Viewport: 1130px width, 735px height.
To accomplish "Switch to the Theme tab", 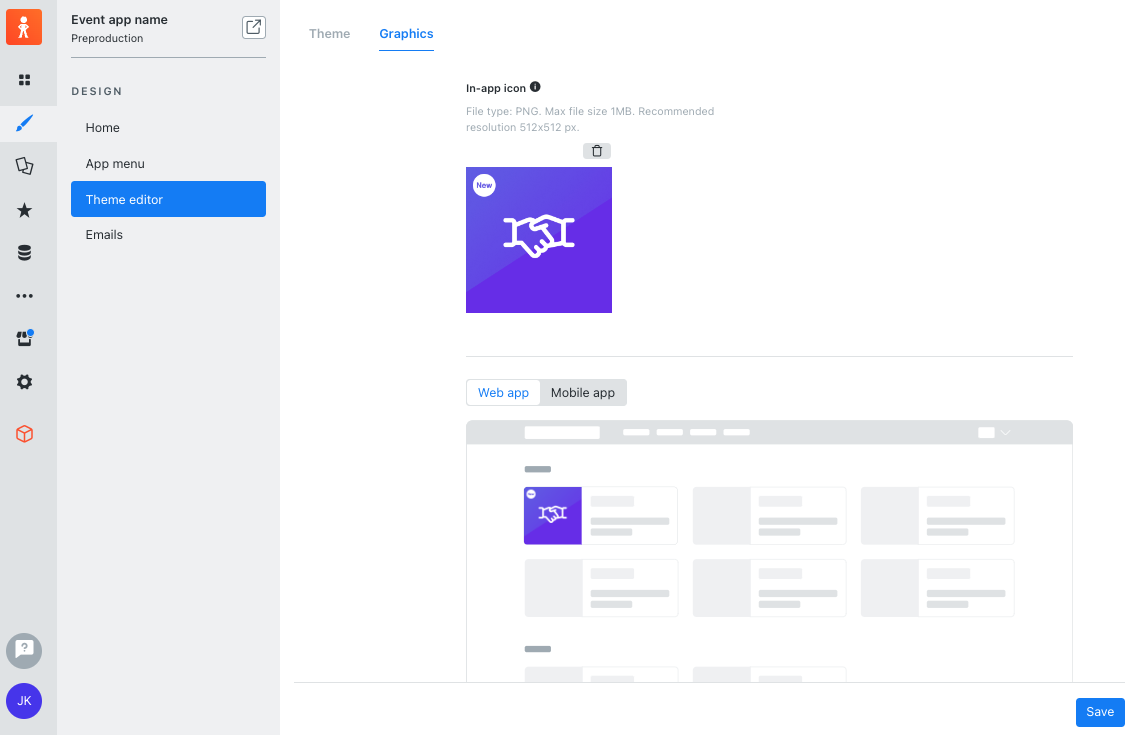I will [x=329, y=34].
